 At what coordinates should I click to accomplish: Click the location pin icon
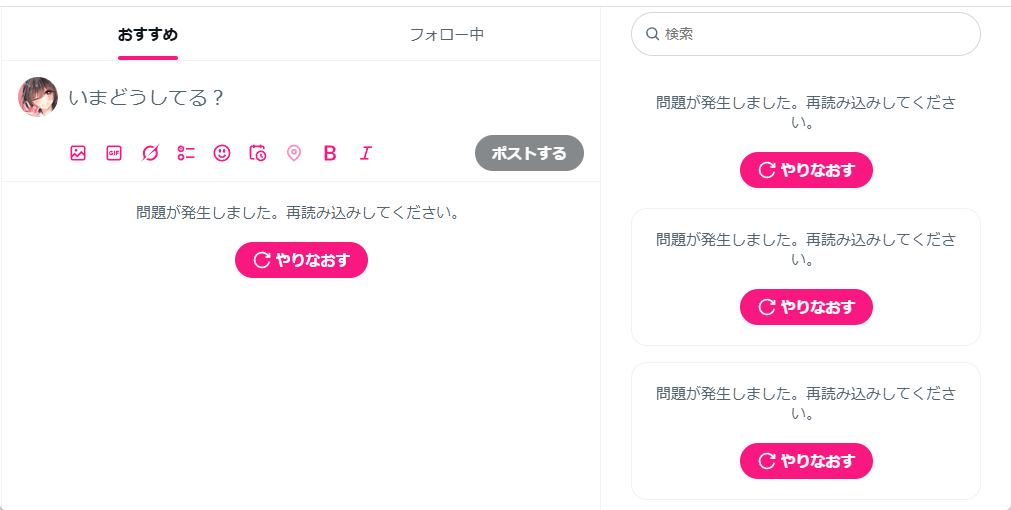[x=294, y=153]
